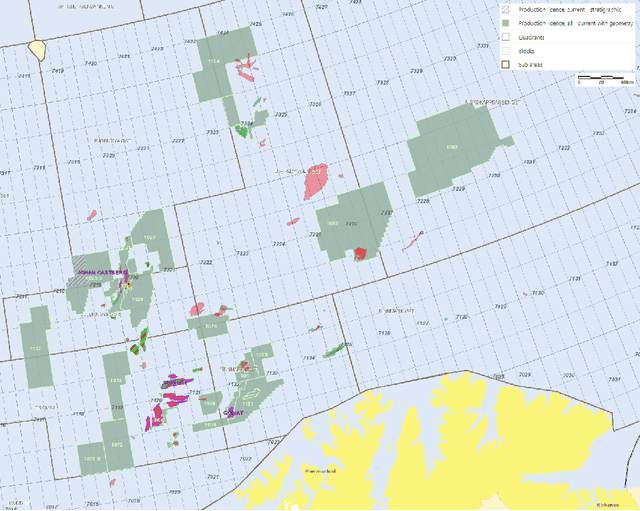Click the grey hatched area beside Johan Castberg
This screenshot has width=640, height=511.
click(78, 272)
